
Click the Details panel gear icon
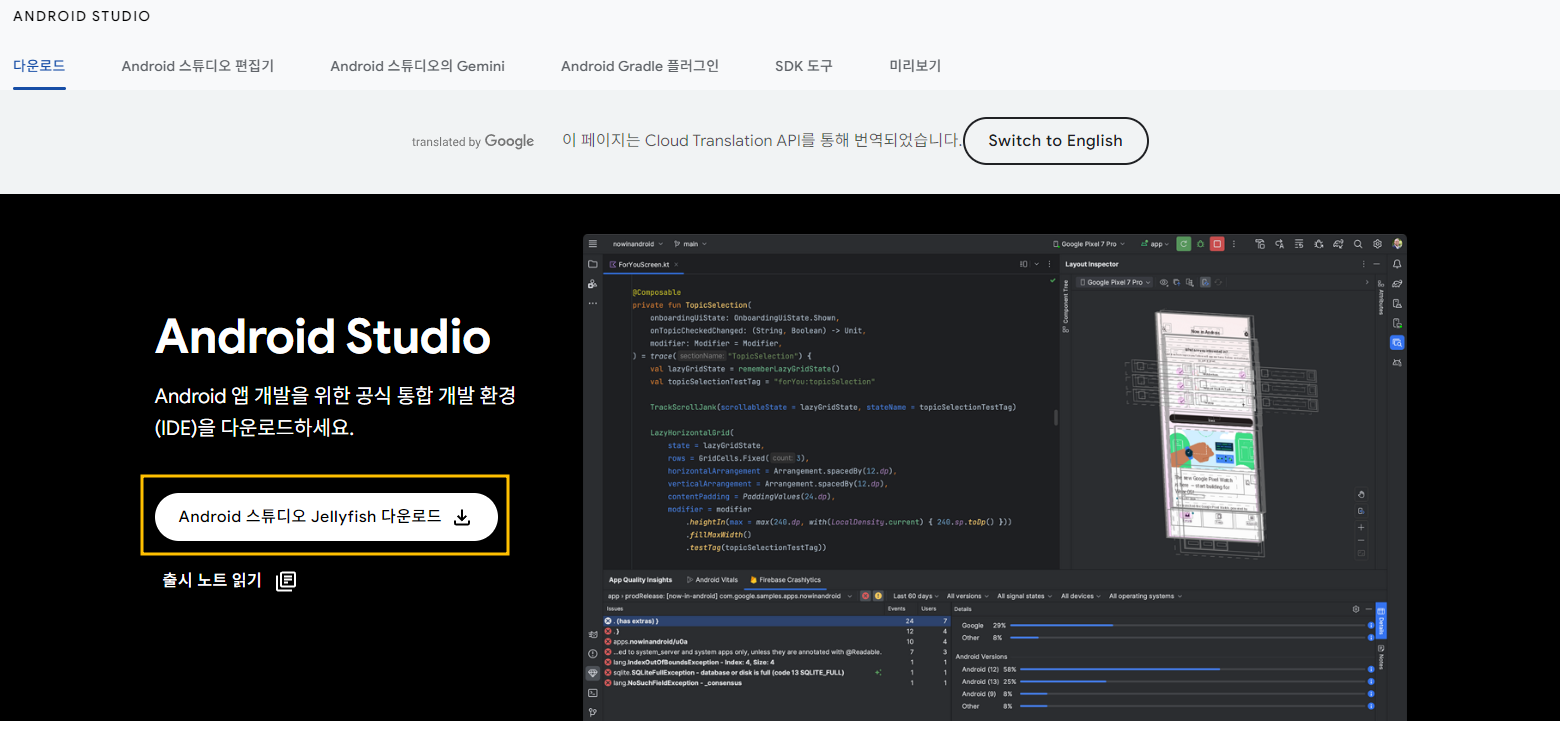pyautogui.click(x=1356, y=609)
